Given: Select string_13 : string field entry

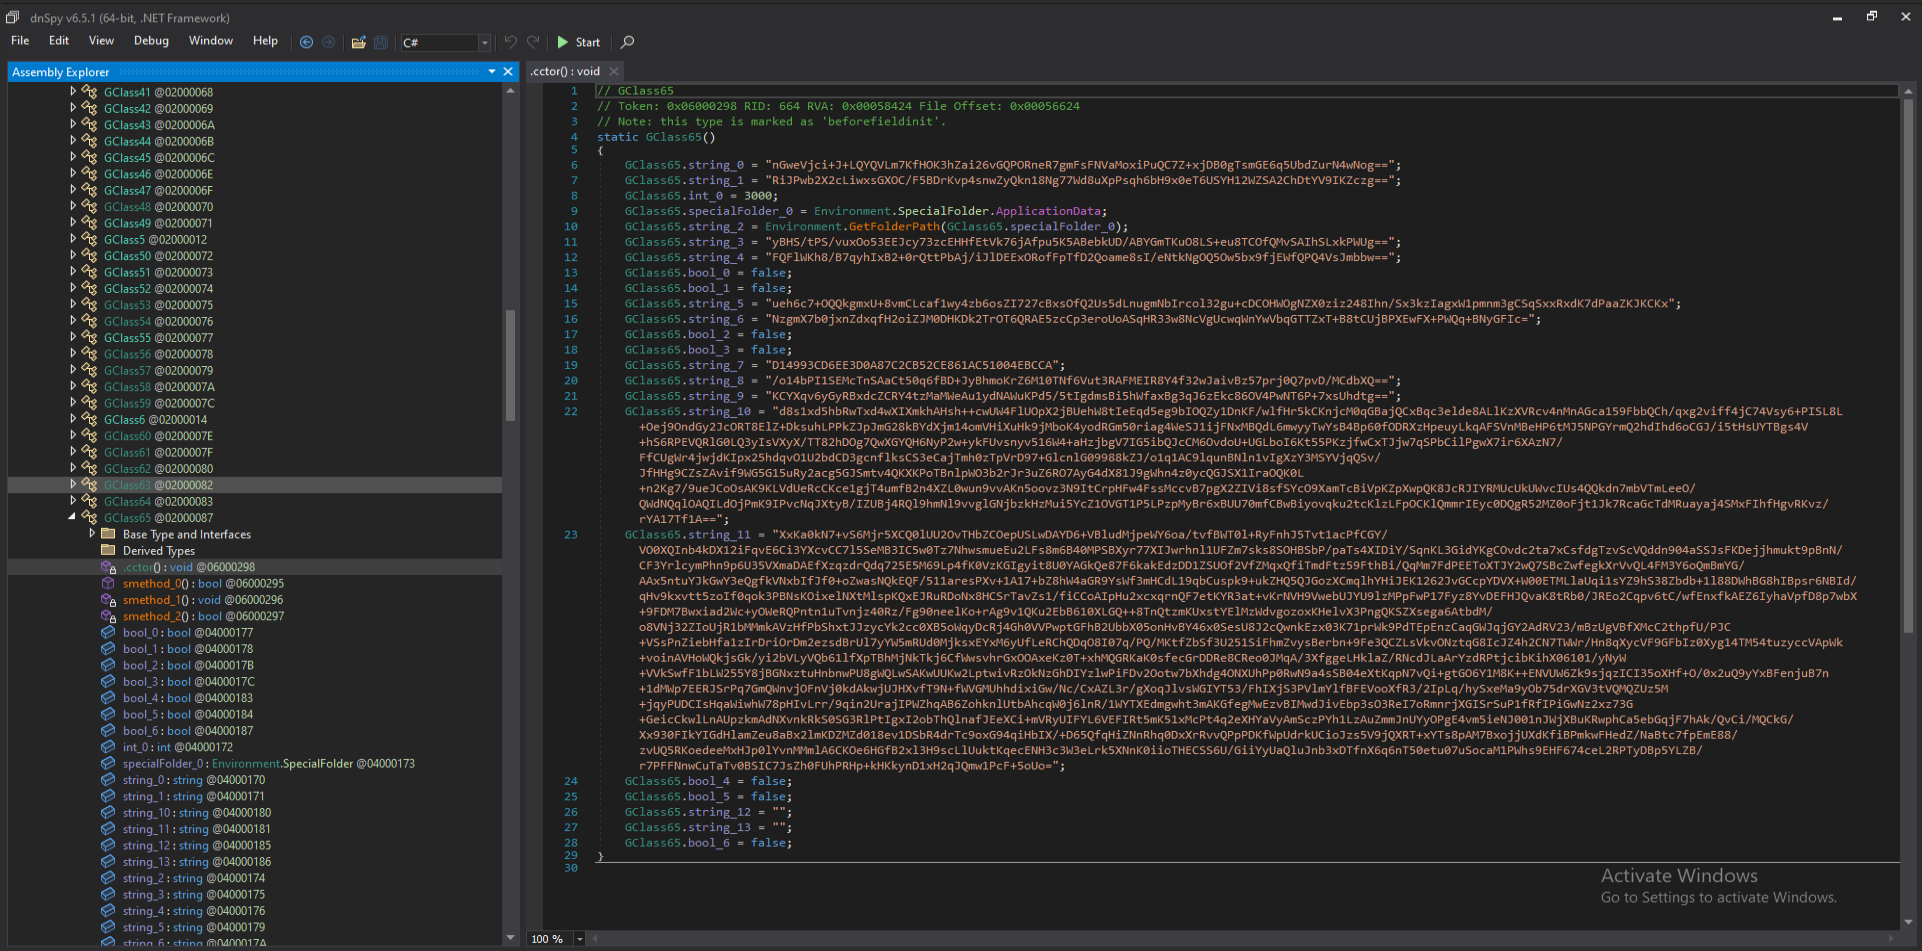Looking at the screenshot, I should (197, 862).
